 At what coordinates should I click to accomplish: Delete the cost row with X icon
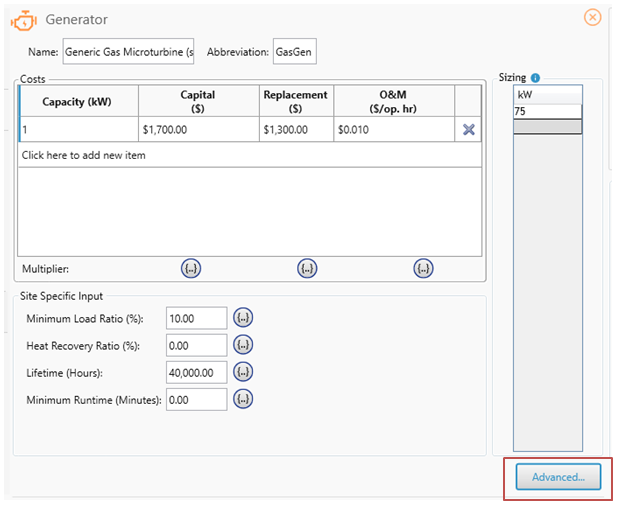[468, 129]
